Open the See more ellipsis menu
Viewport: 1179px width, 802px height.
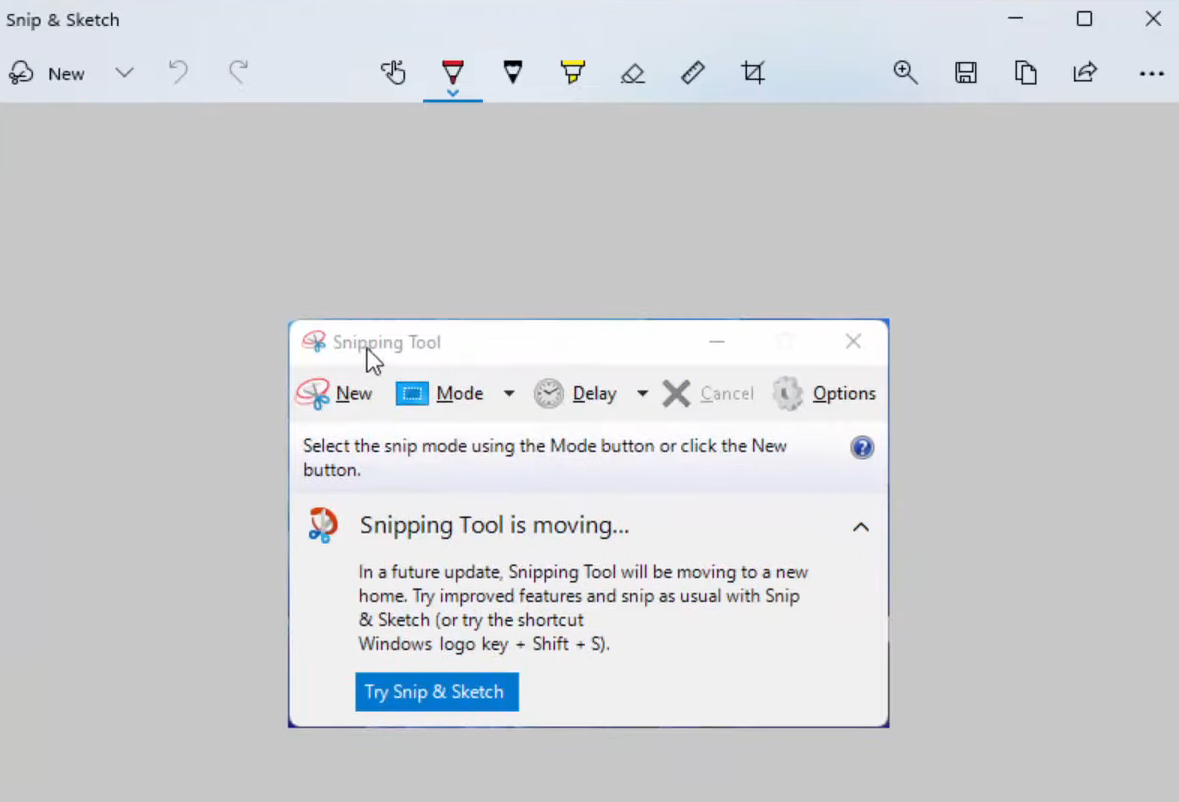click(1151, 73)
